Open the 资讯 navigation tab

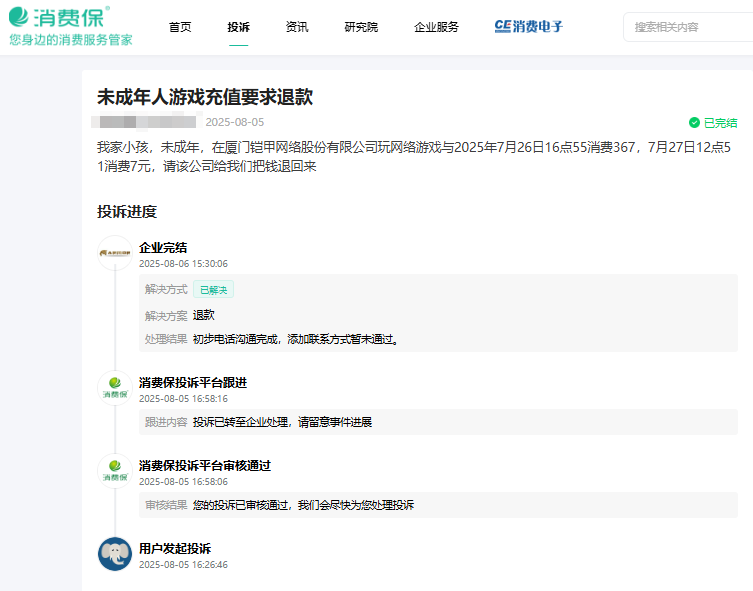click(297, 27)
